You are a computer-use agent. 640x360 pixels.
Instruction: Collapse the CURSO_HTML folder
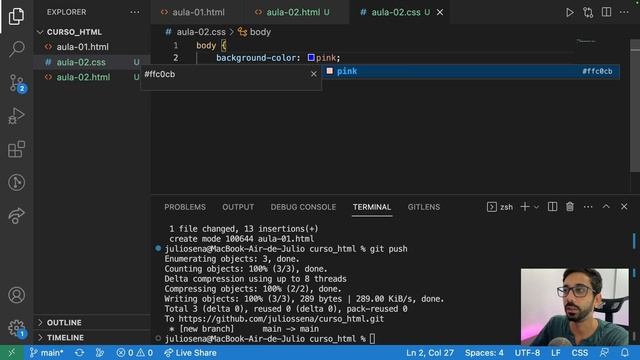pyautogui.click(x=74, y=32)
